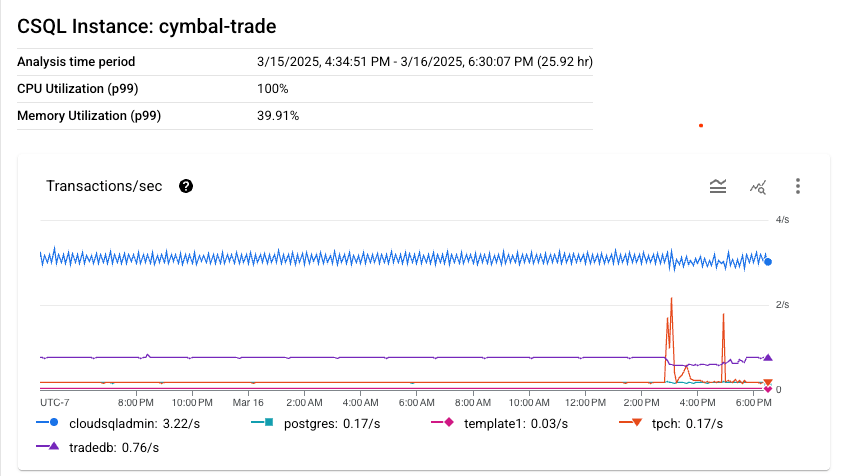Toggle cloudsqladmin series in legend
Image resolution: width=841 pixels, height=476 pixels.
(118, 423)
